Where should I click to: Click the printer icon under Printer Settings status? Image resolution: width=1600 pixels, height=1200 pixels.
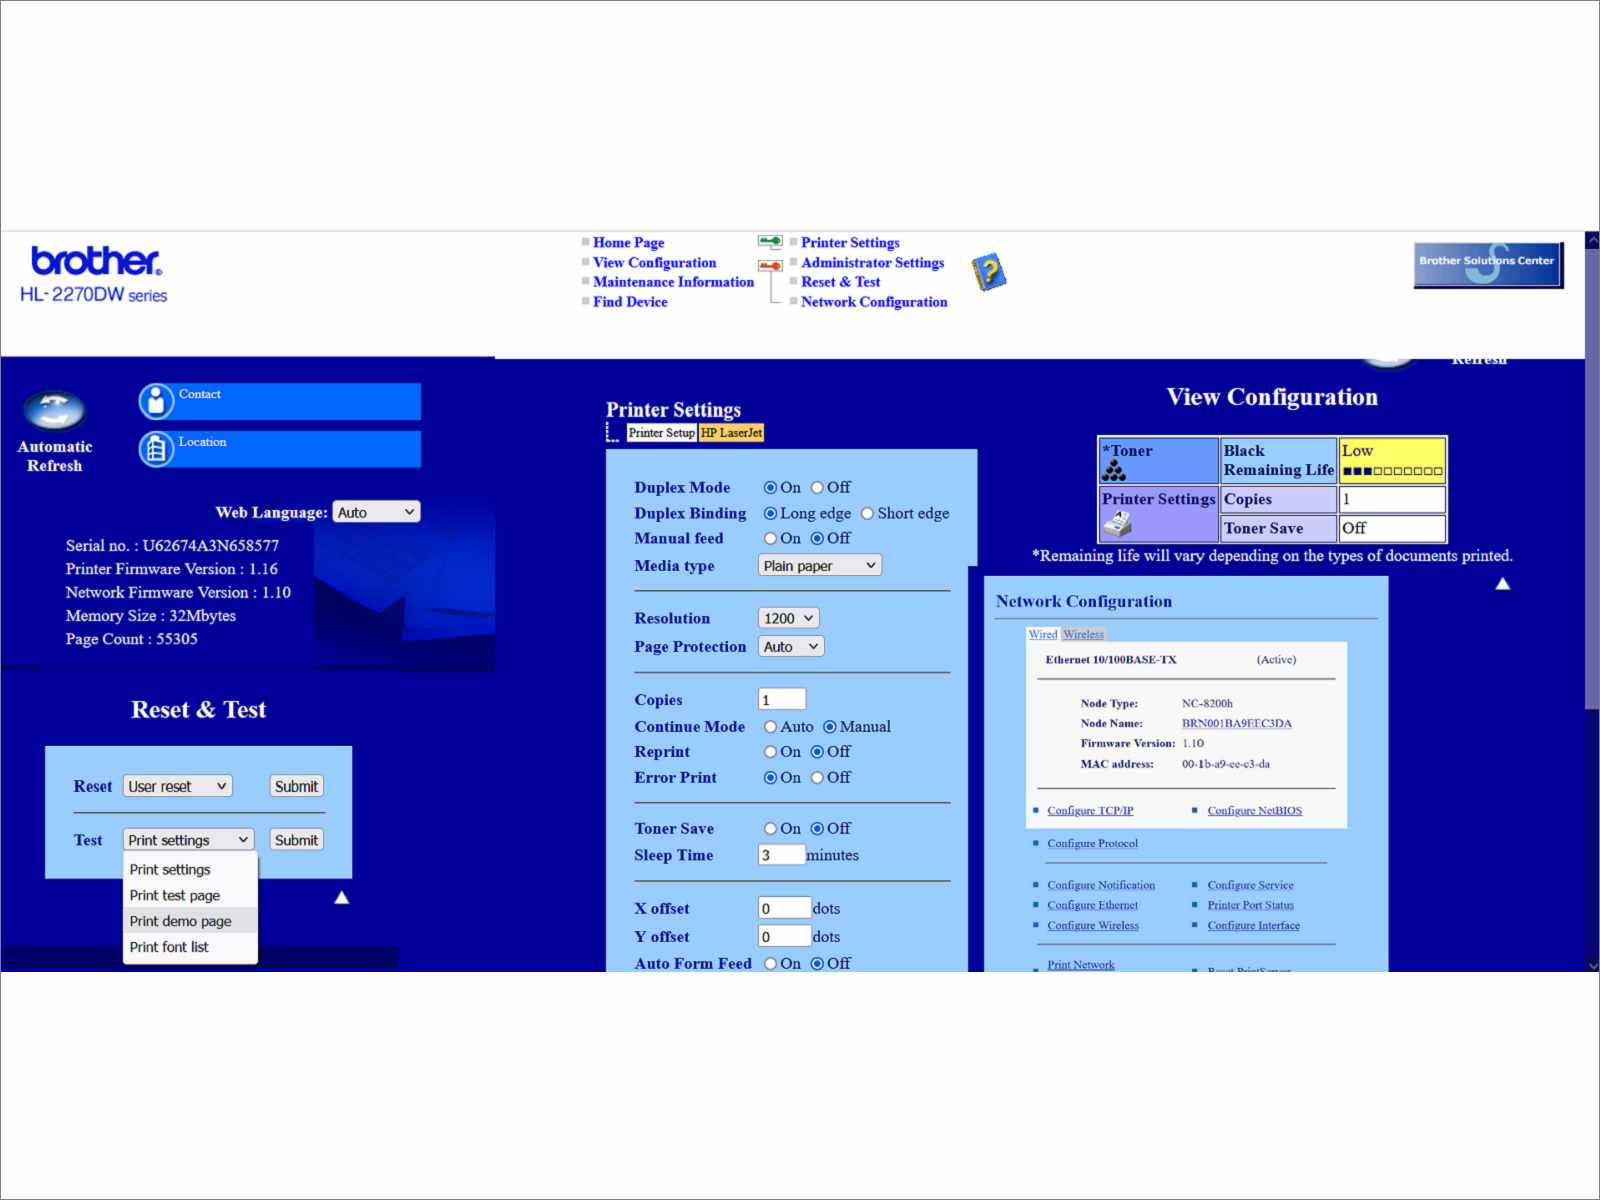point(1117,523)
